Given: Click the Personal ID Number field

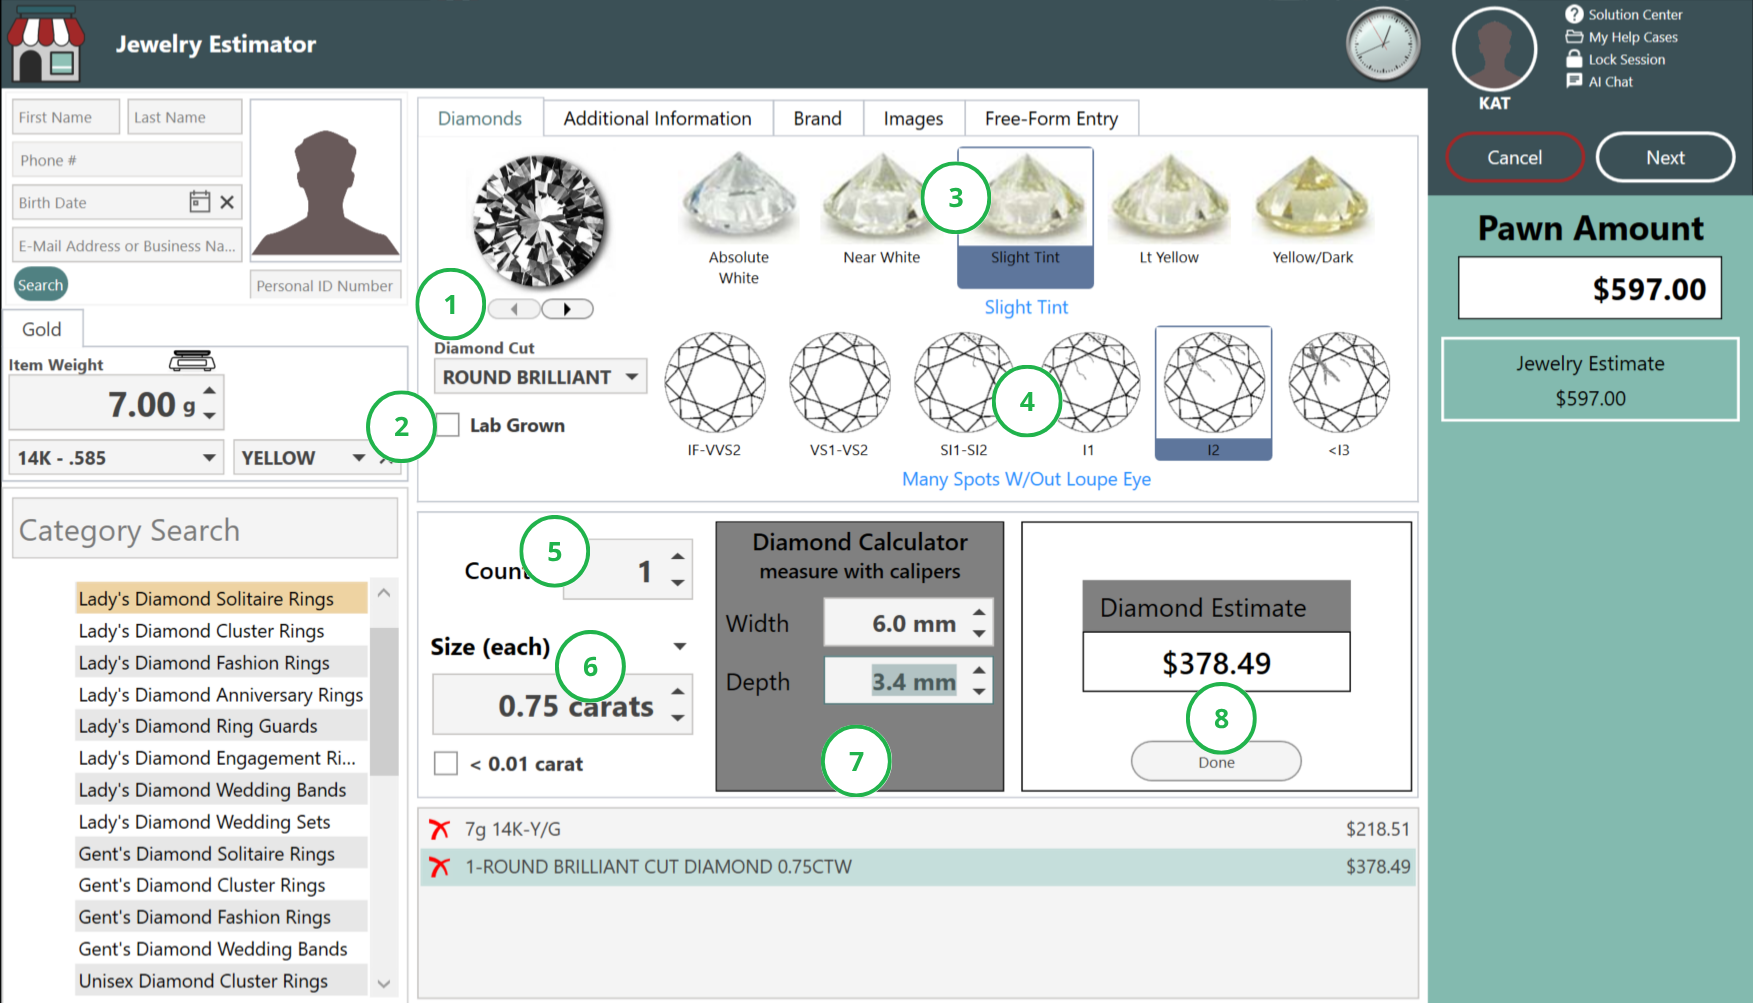Looking at the screenshot, I should 325,286.
